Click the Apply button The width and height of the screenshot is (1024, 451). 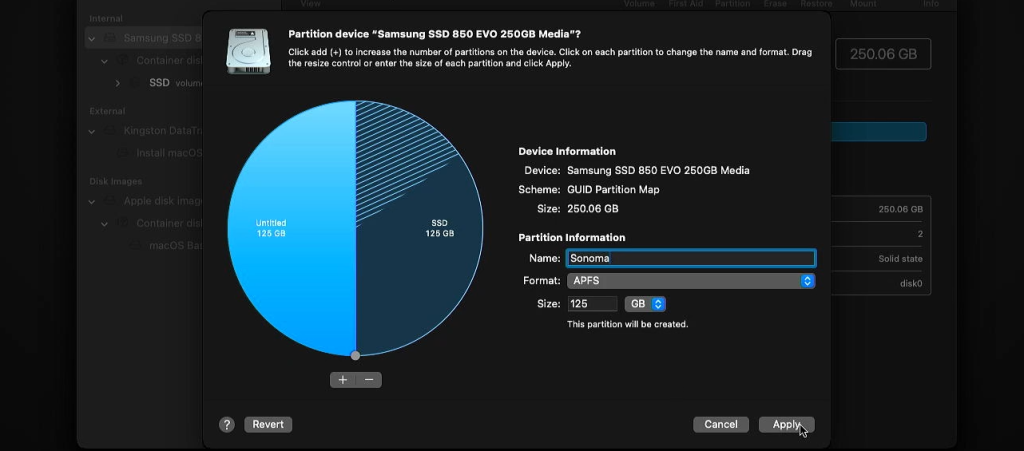click(786, 424)
